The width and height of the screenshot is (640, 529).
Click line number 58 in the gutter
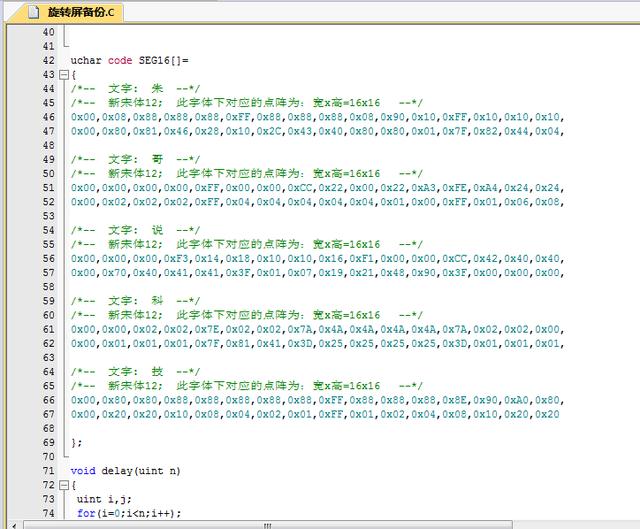point(49,287)
